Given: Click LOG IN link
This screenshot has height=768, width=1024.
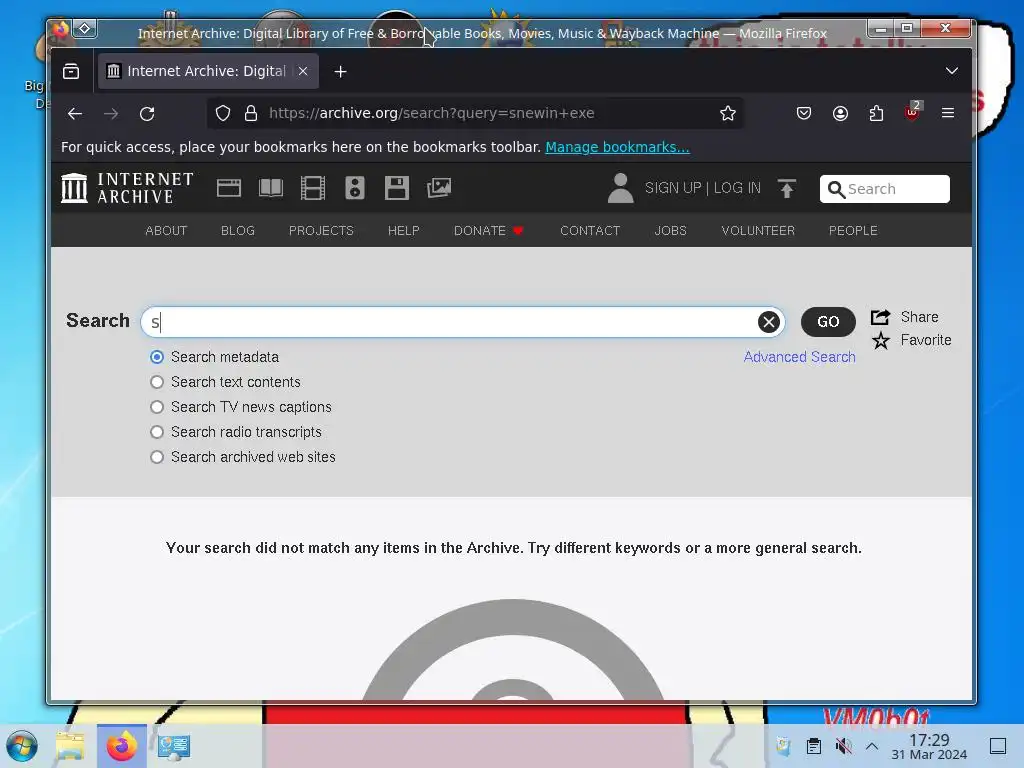Looking at the screenshot, I should click(737, 188).
